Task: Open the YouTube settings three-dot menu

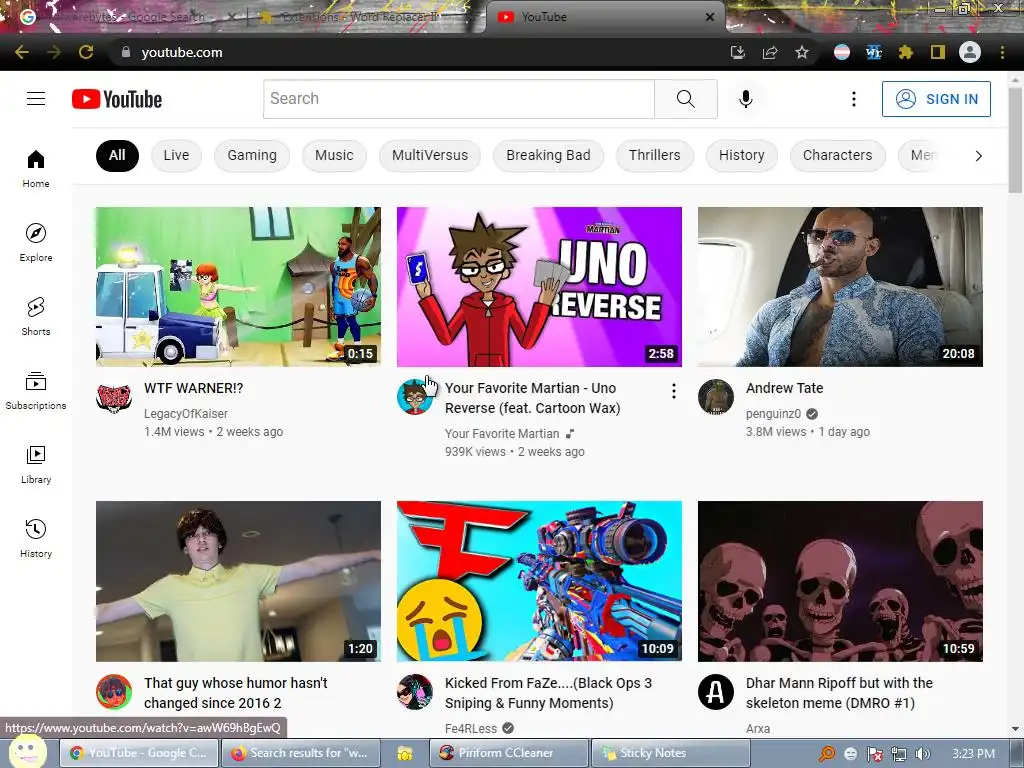Action: pyautogui.click(x=854, y=99)
